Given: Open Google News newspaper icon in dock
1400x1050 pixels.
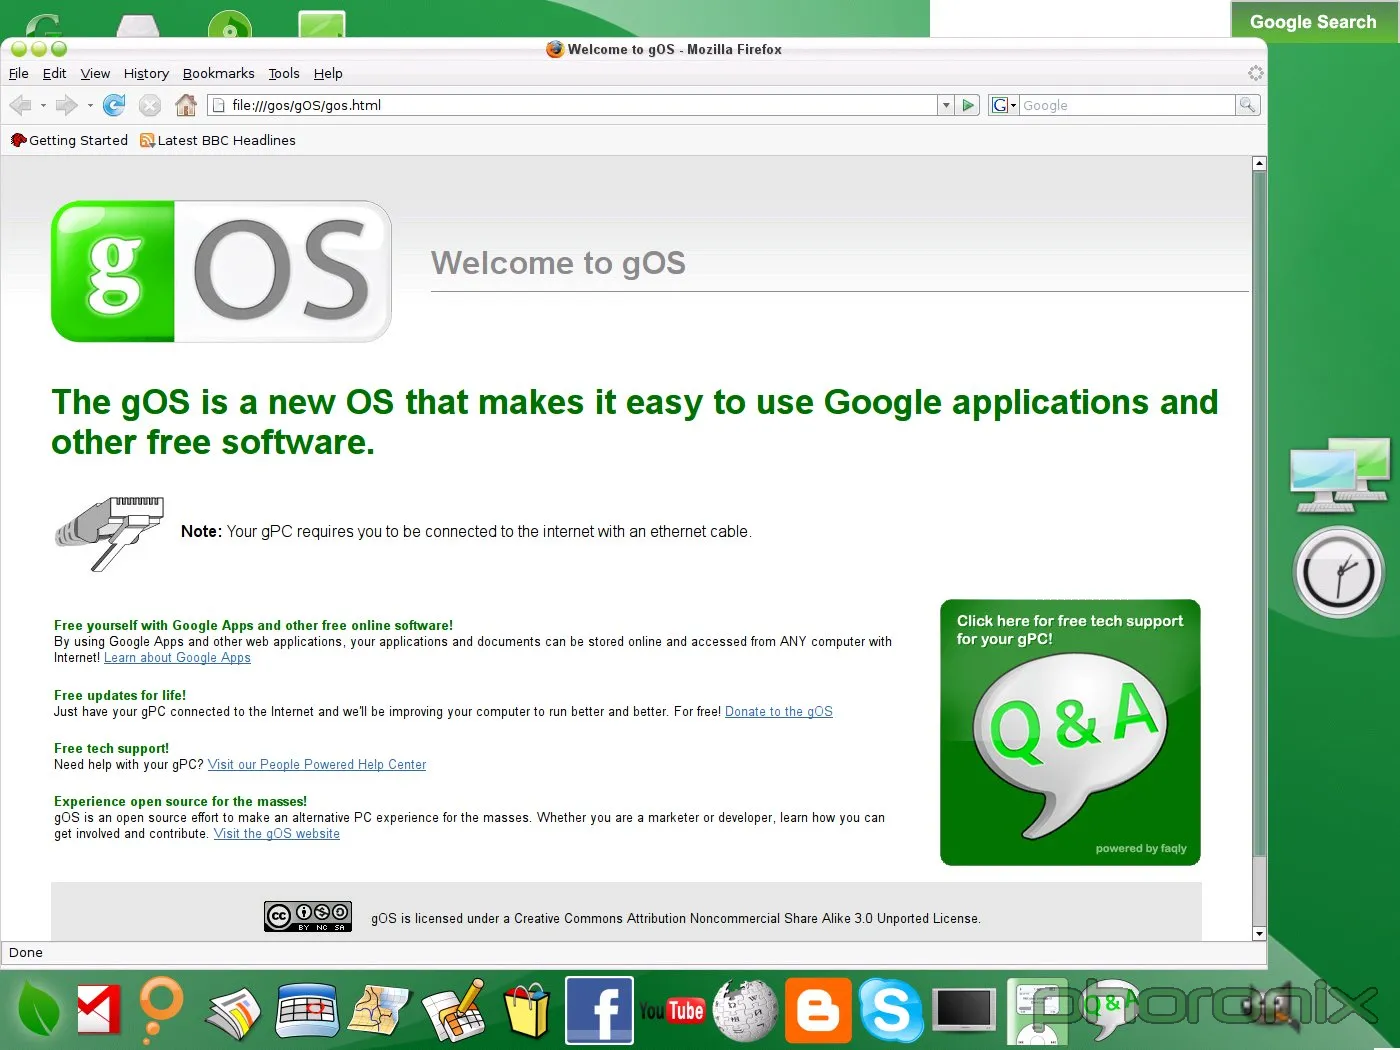Looking at the screenshot, I should tap(233, 1012).
